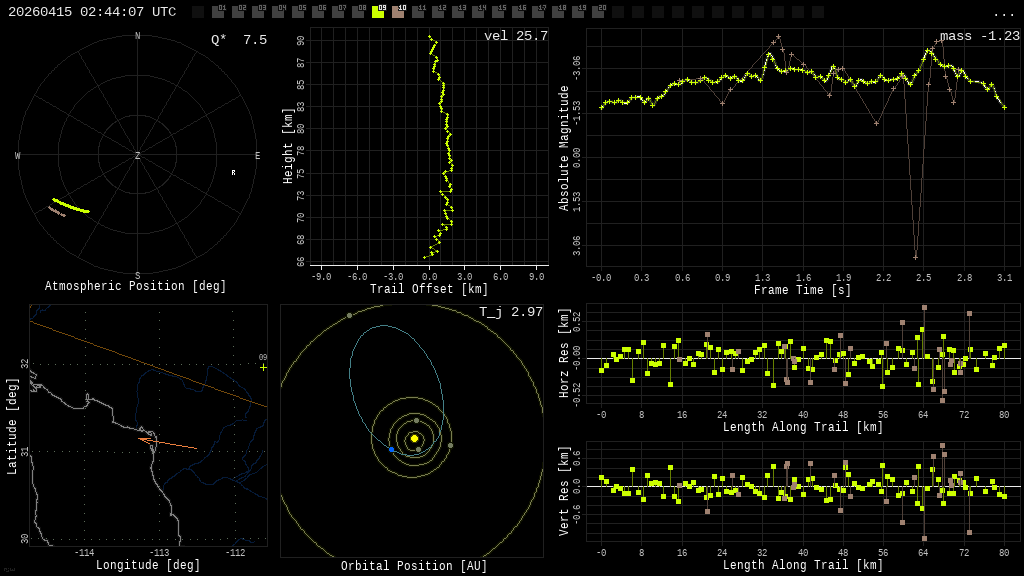Click the T_j 2.97 Tisserand value

pyautogui.click(x=511, y=313)
